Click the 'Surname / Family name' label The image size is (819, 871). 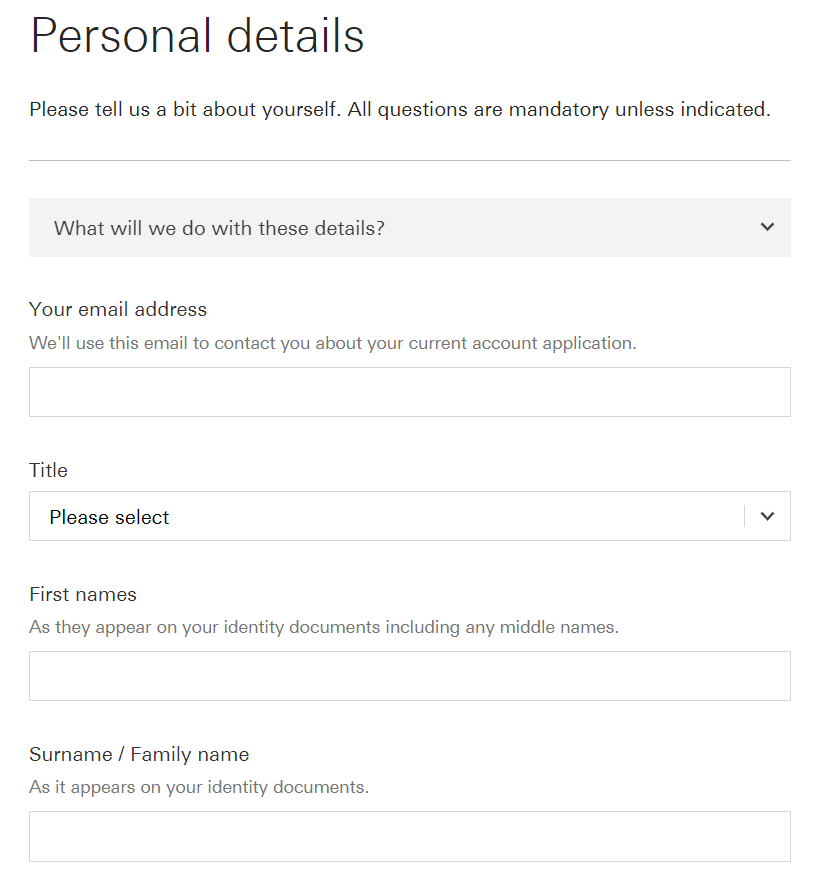pyautogui.click(x=139, y=754)
